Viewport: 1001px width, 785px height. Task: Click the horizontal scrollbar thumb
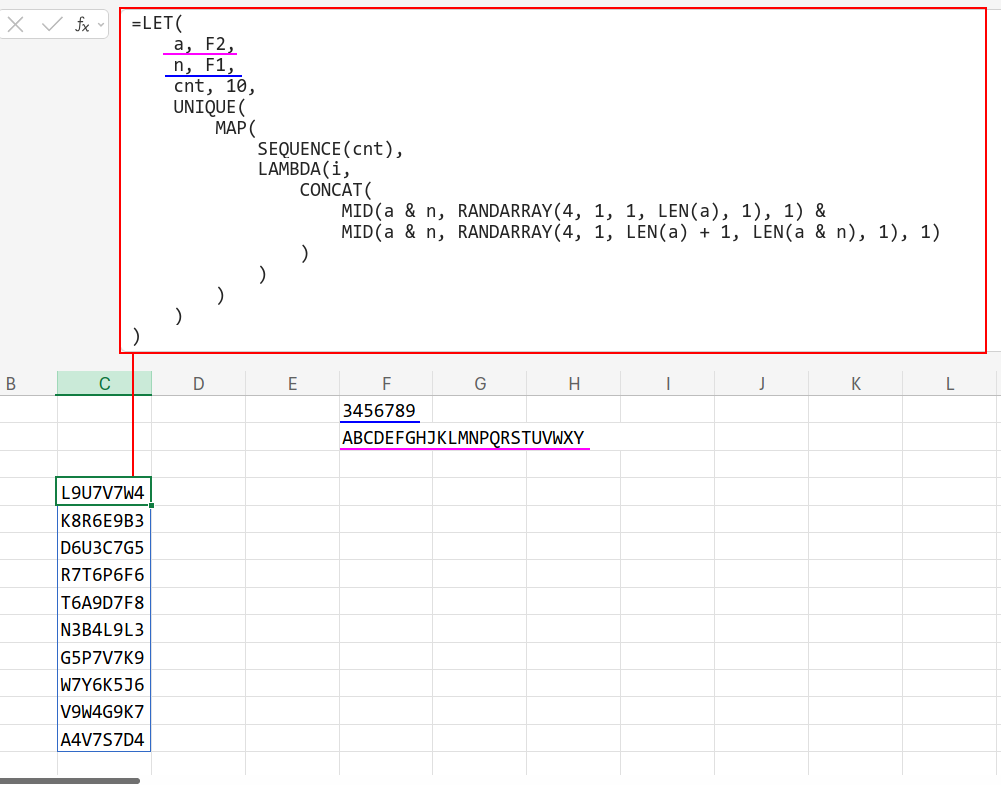click(70, 780)
